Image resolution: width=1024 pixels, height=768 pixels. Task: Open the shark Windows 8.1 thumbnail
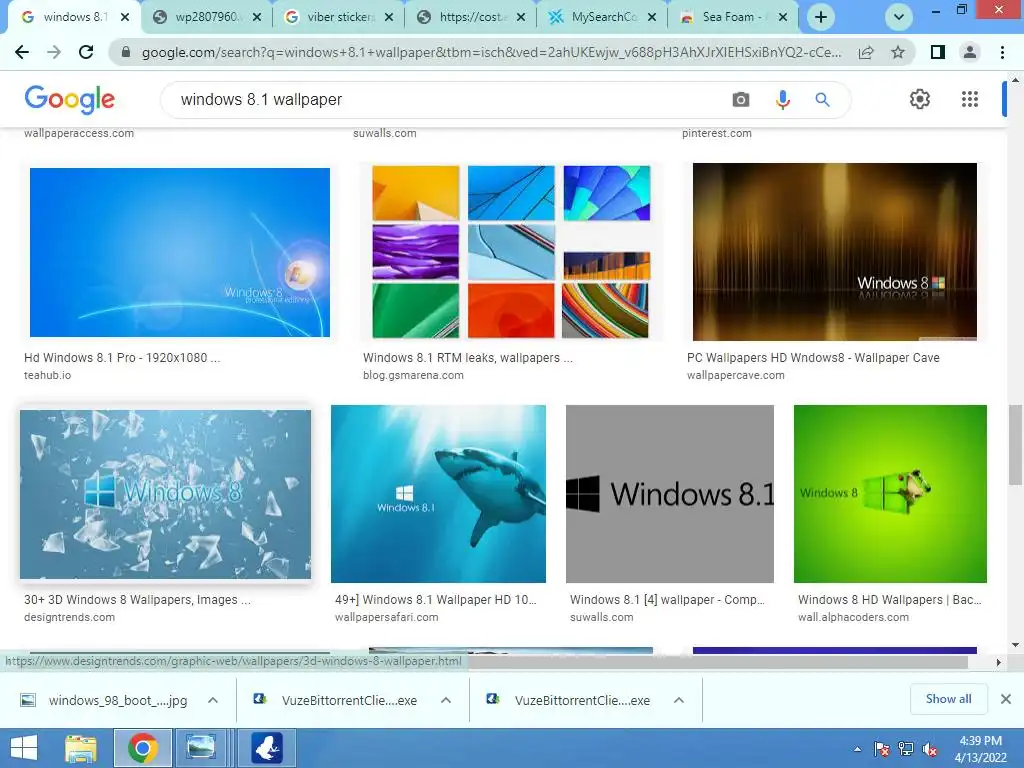tap(438, 494)
